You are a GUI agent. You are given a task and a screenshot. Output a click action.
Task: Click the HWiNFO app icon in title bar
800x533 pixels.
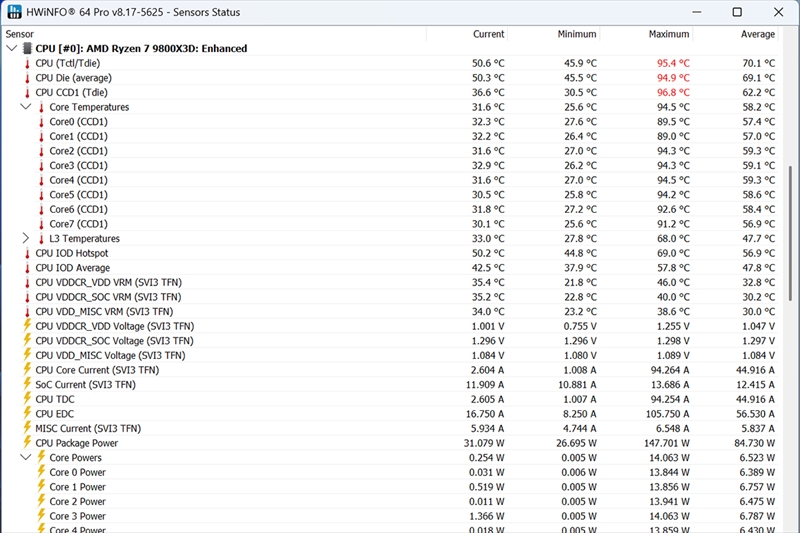click(x=15, y=12)
